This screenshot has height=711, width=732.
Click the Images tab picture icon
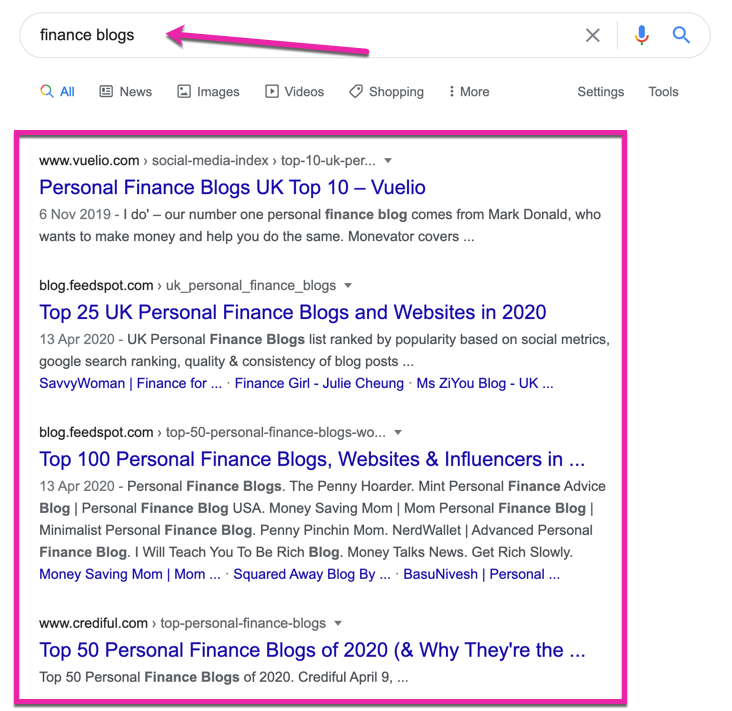[x=183, y=91]
